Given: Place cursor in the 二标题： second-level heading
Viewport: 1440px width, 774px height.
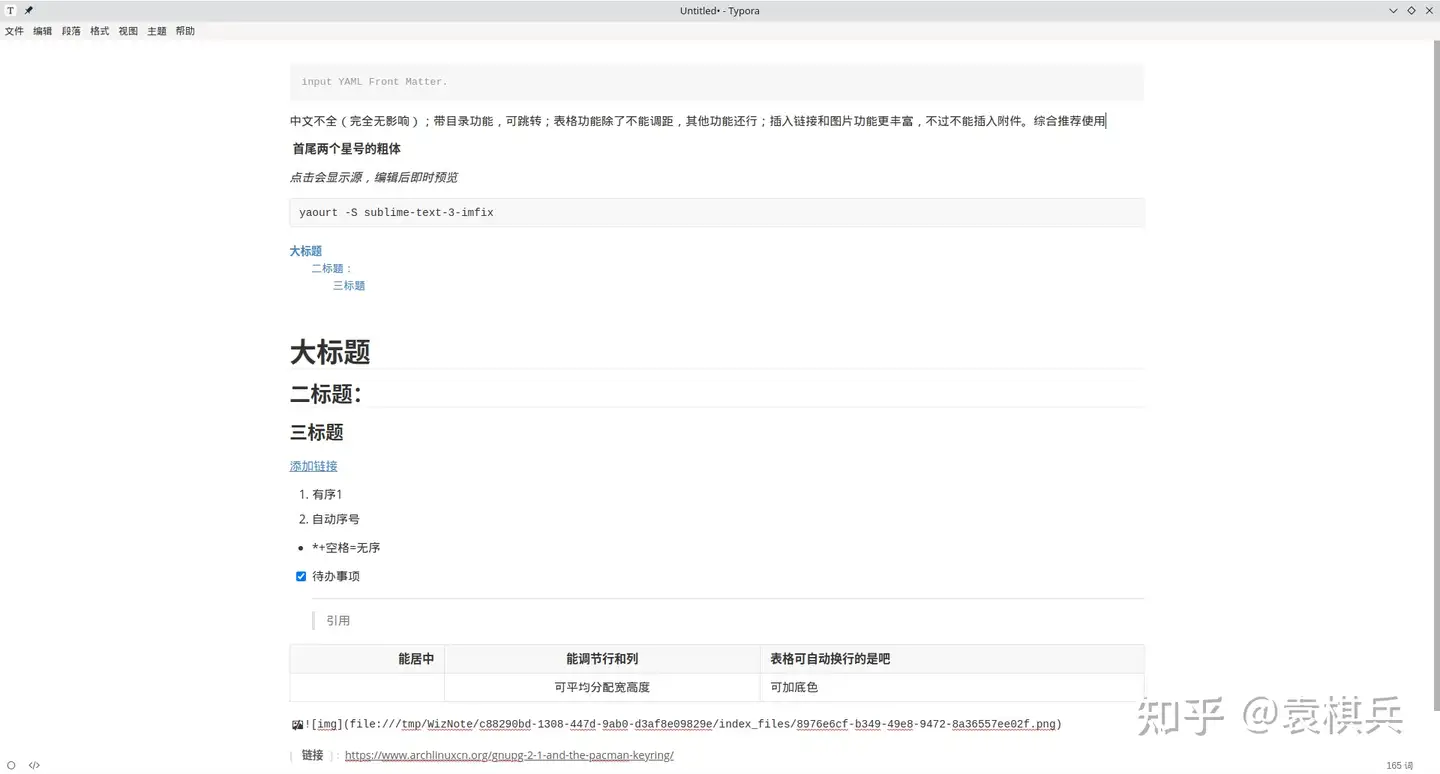Looking at the screenshot, I should [326, 394].
